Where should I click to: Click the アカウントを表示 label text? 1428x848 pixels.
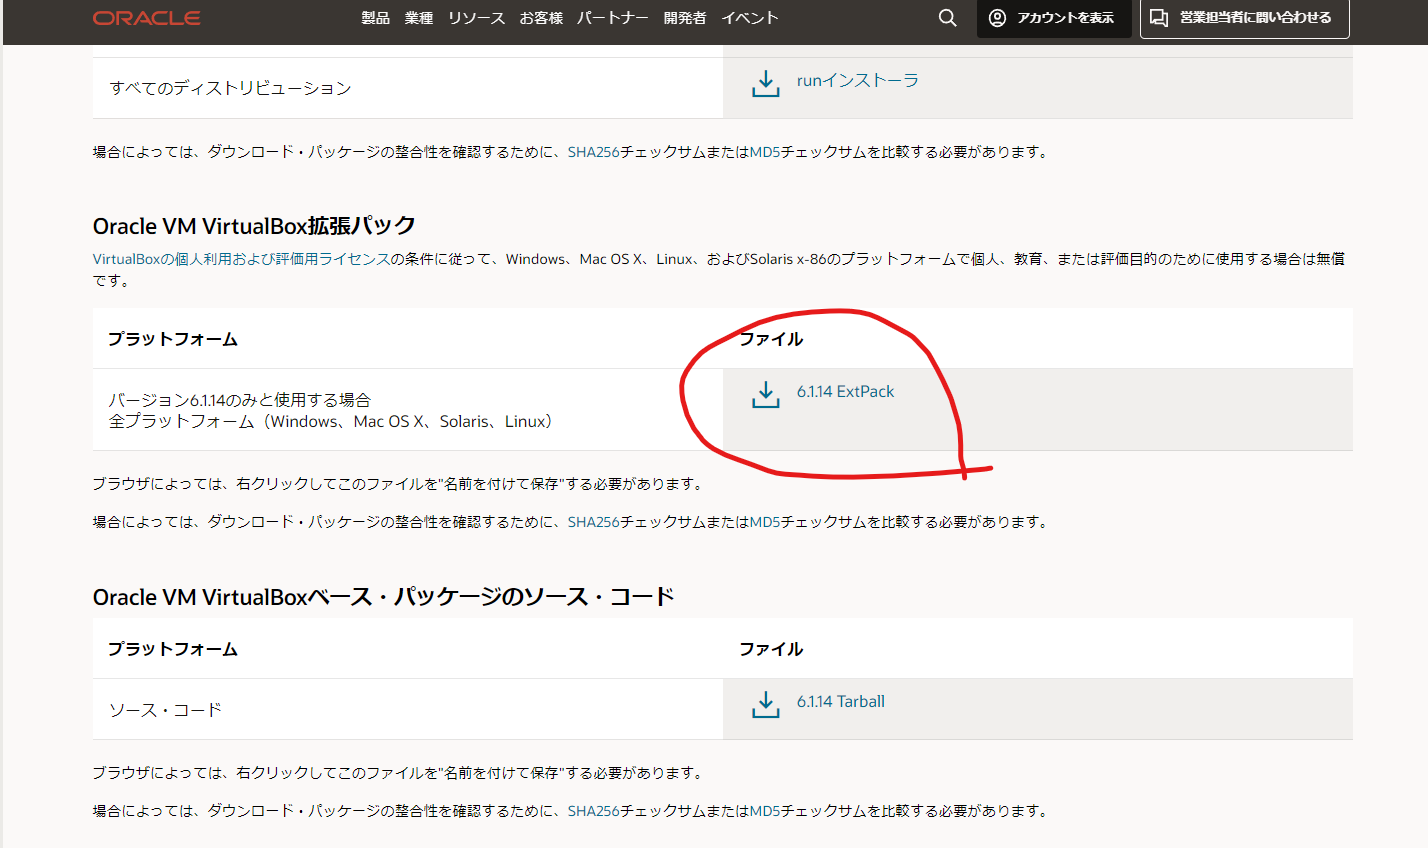pos(1066,18)
